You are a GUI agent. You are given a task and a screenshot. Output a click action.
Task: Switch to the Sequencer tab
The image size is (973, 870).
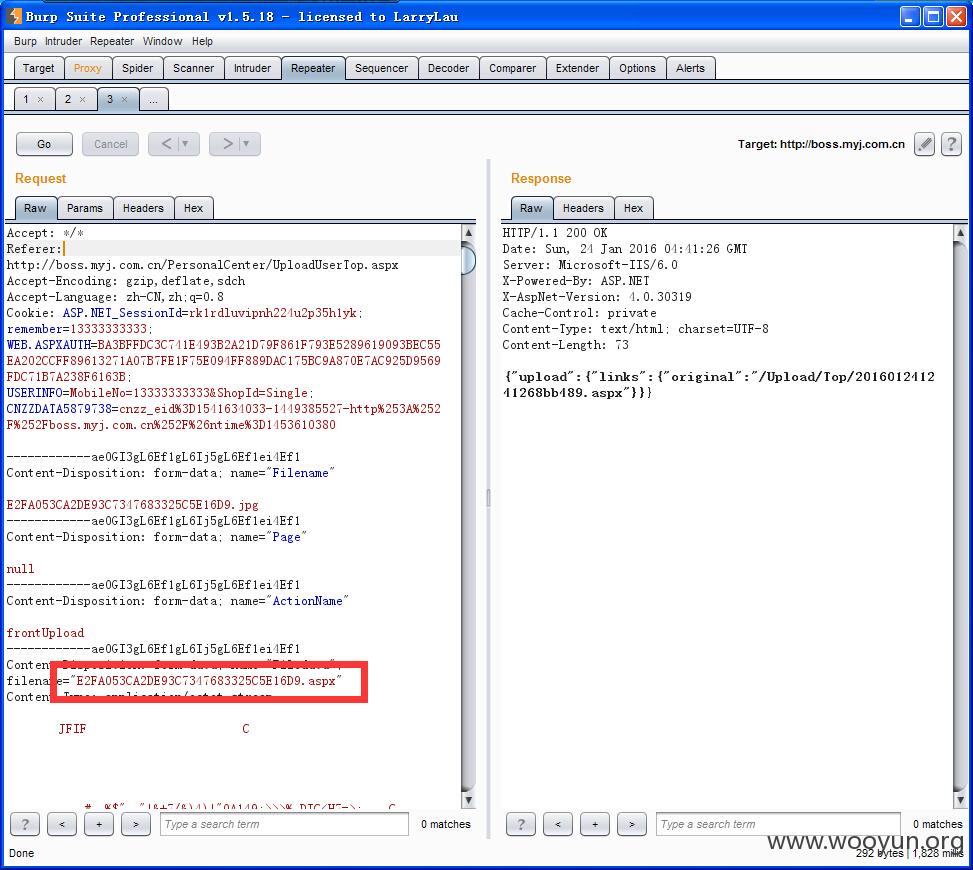[x=382, y=68]
